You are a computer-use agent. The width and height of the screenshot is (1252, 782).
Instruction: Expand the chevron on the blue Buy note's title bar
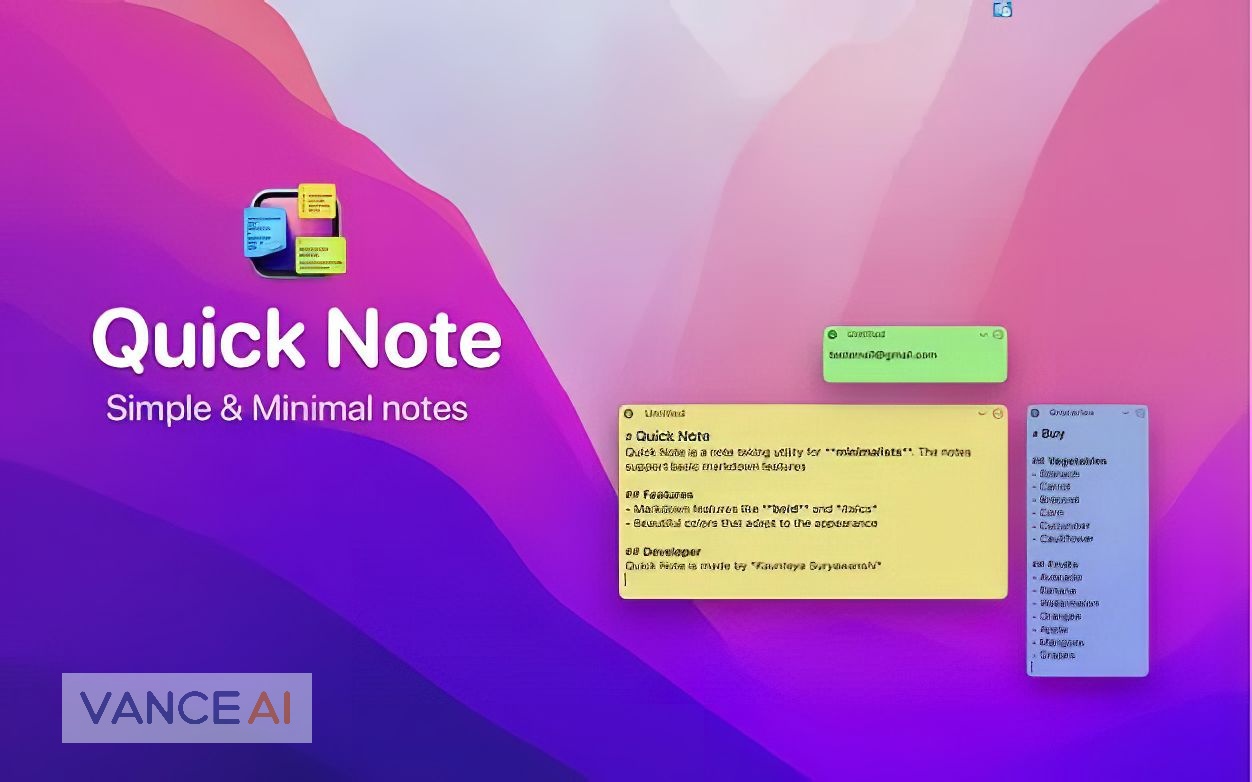pyautogui.click(x=1128, y=412)
